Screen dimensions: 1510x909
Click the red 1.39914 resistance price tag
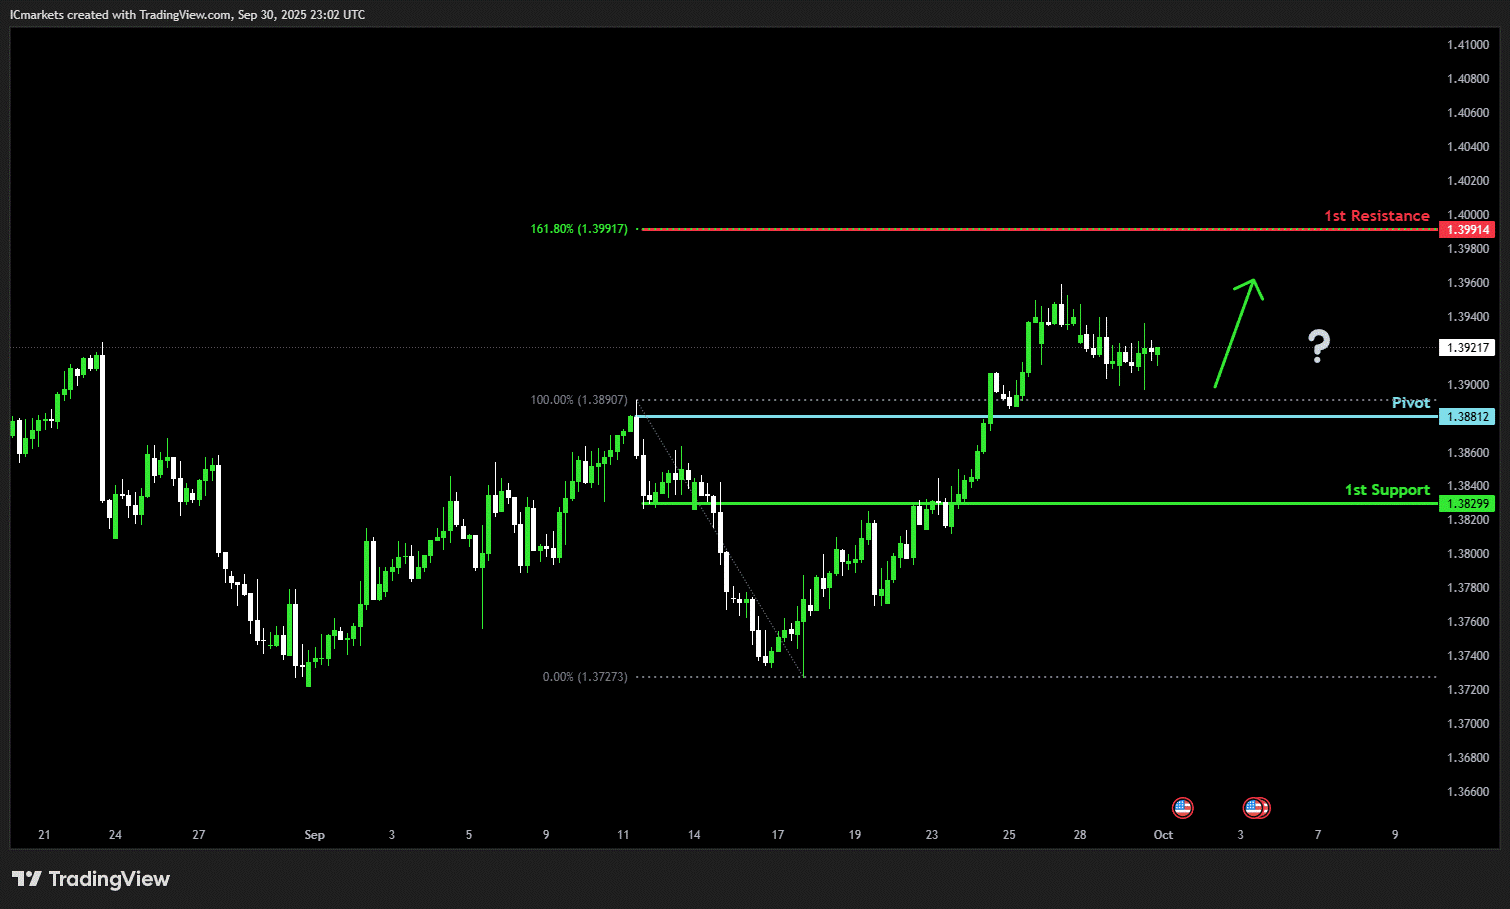1466,230
